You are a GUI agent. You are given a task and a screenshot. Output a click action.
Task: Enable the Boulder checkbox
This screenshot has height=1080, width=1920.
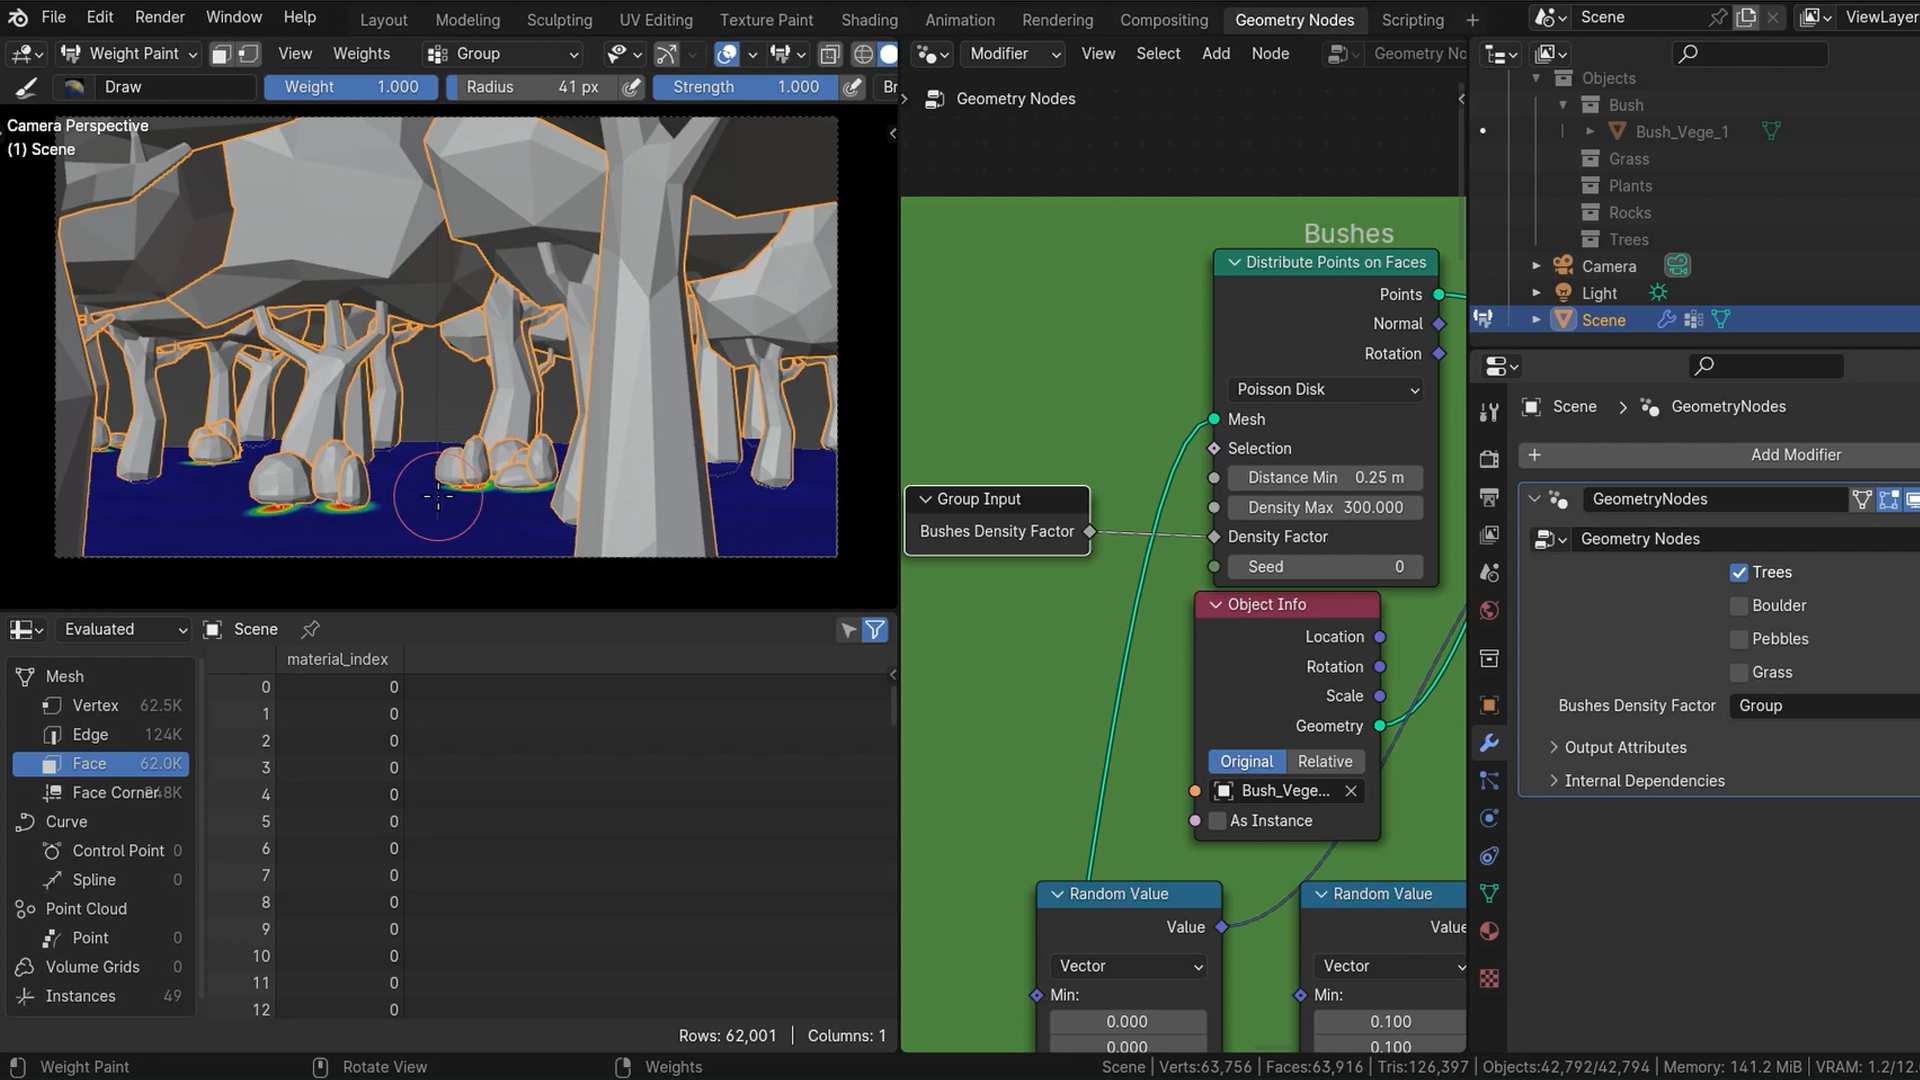[x=1739, y=606]
